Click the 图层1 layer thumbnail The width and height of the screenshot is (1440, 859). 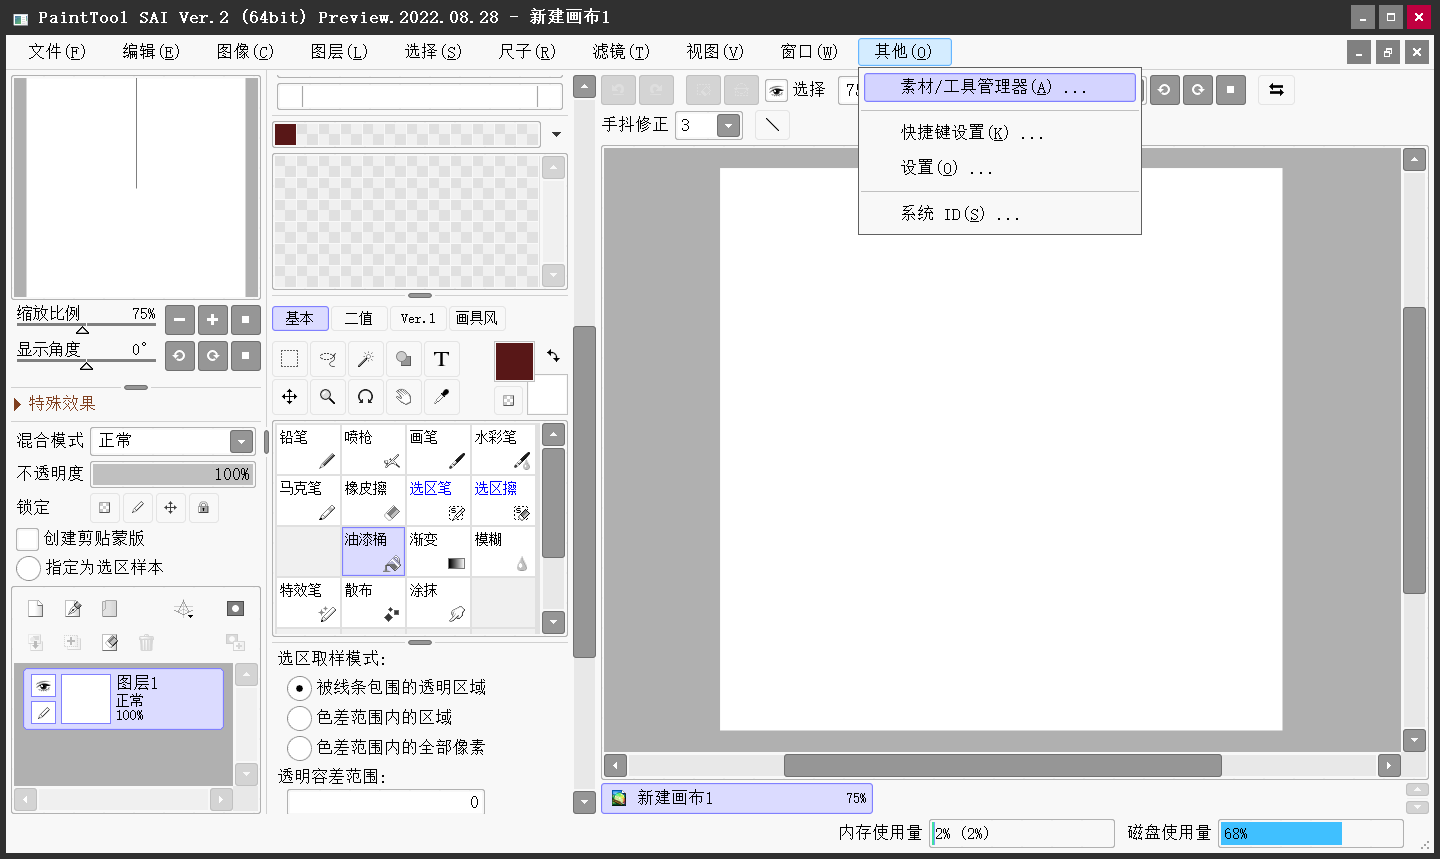point(86,698)
